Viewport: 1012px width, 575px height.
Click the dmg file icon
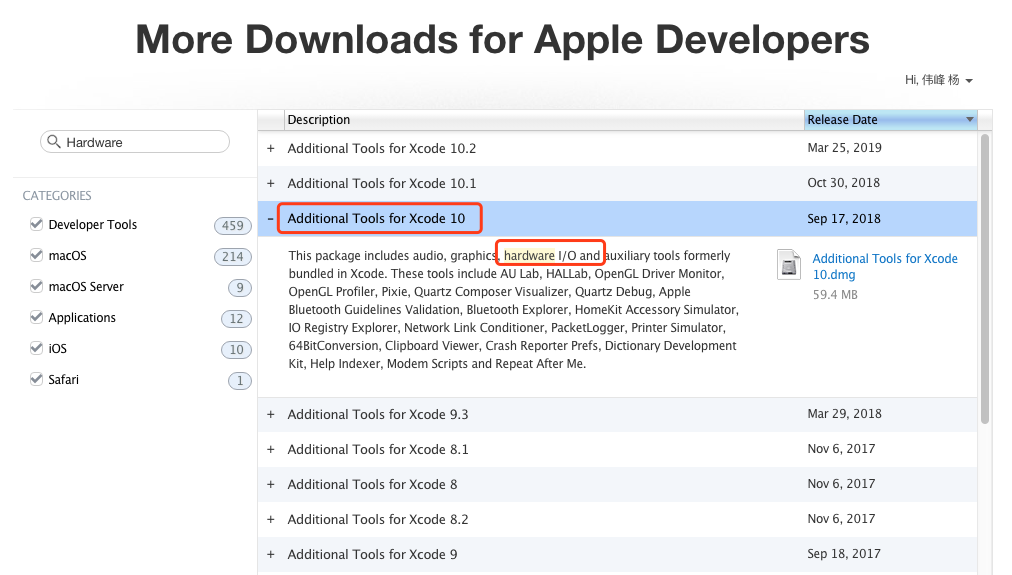click(x=789, y=265)
